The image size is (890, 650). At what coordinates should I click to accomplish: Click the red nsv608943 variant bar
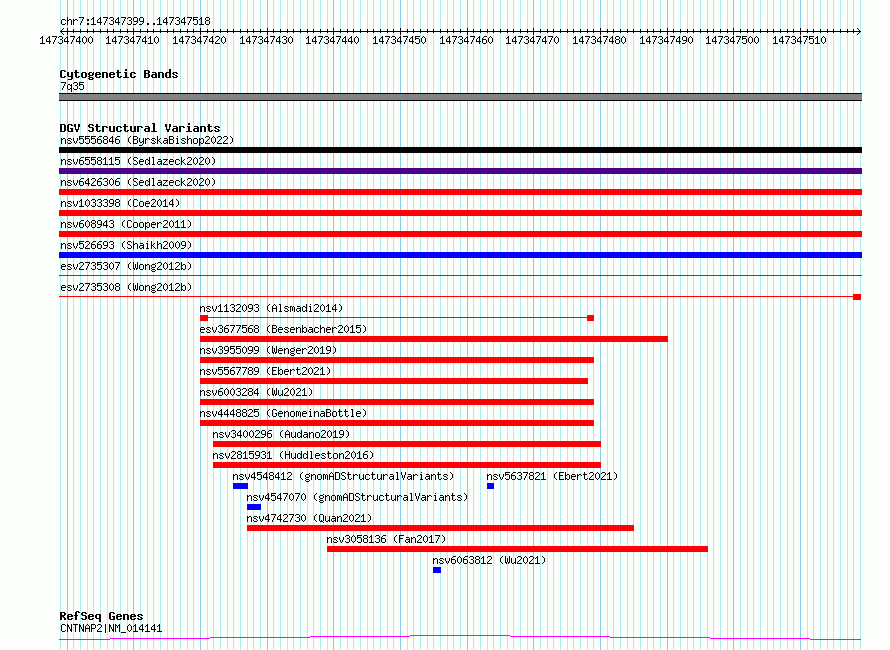point(460,234)
